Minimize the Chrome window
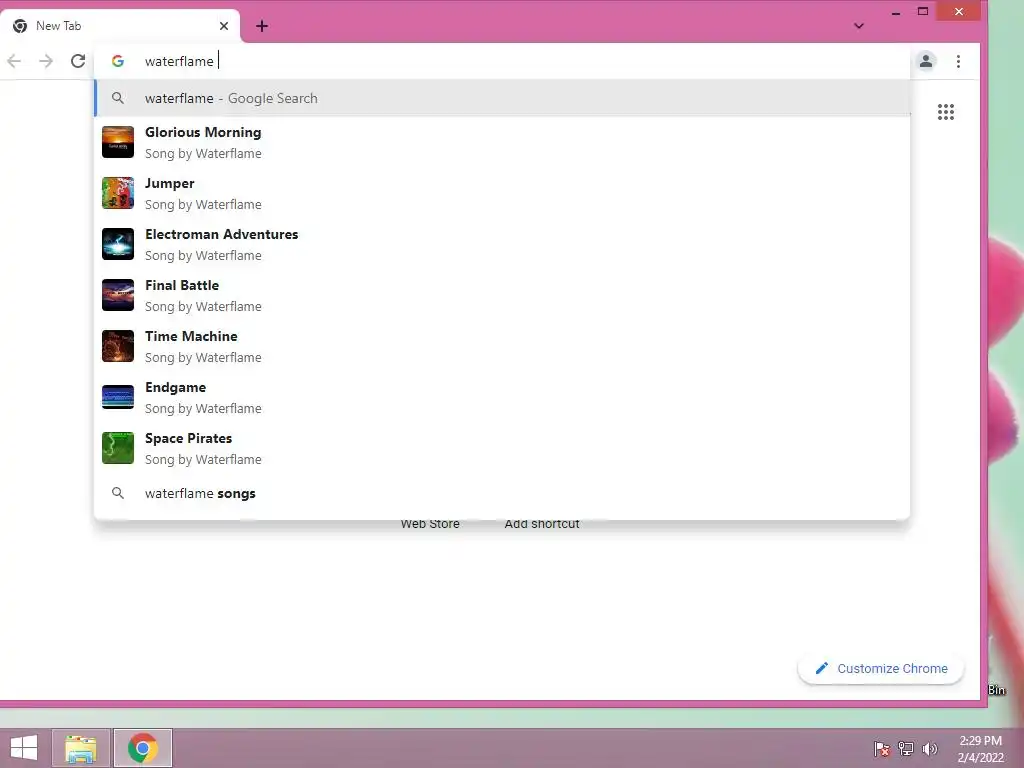This screenshot has width=1024, height=768. pyautogui.click(x=896, y=12)
